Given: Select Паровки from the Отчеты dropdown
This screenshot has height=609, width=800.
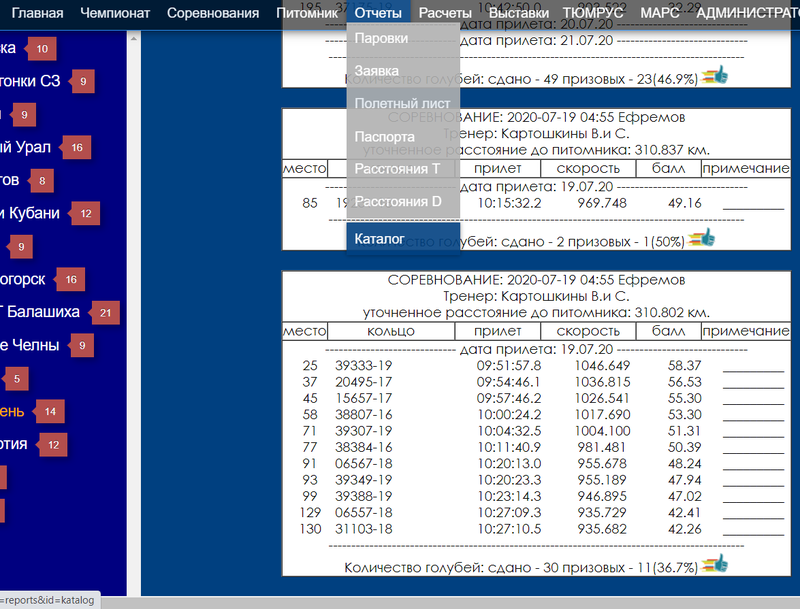Looking at the screenshot, I should [403, 38].
